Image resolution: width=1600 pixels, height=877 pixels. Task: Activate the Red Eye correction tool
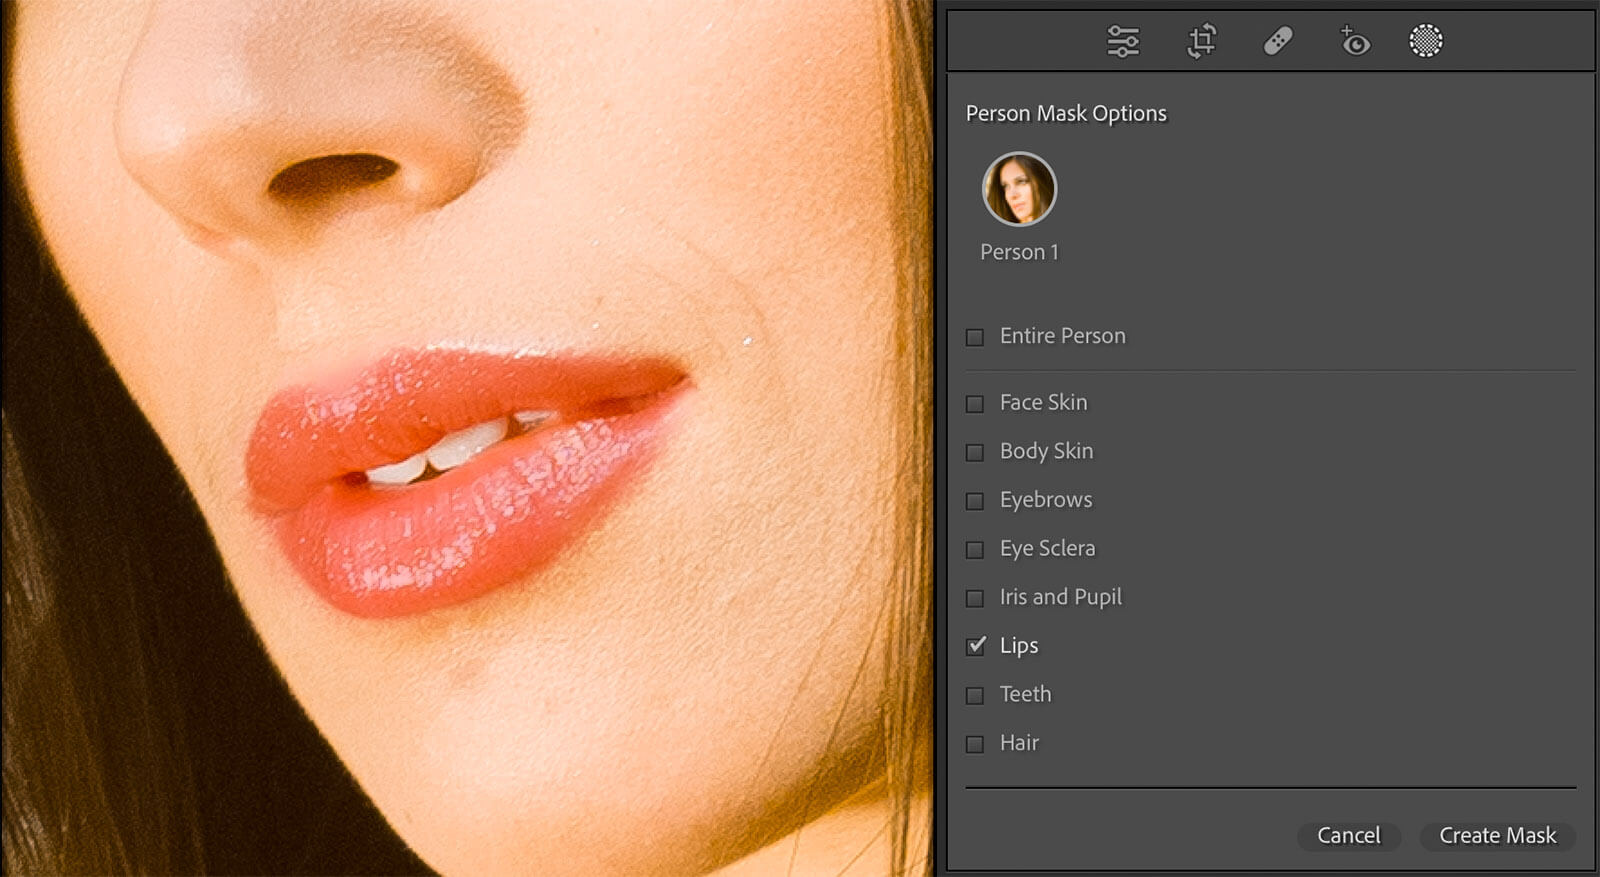pyautogui.click(x=1354, y=41)
